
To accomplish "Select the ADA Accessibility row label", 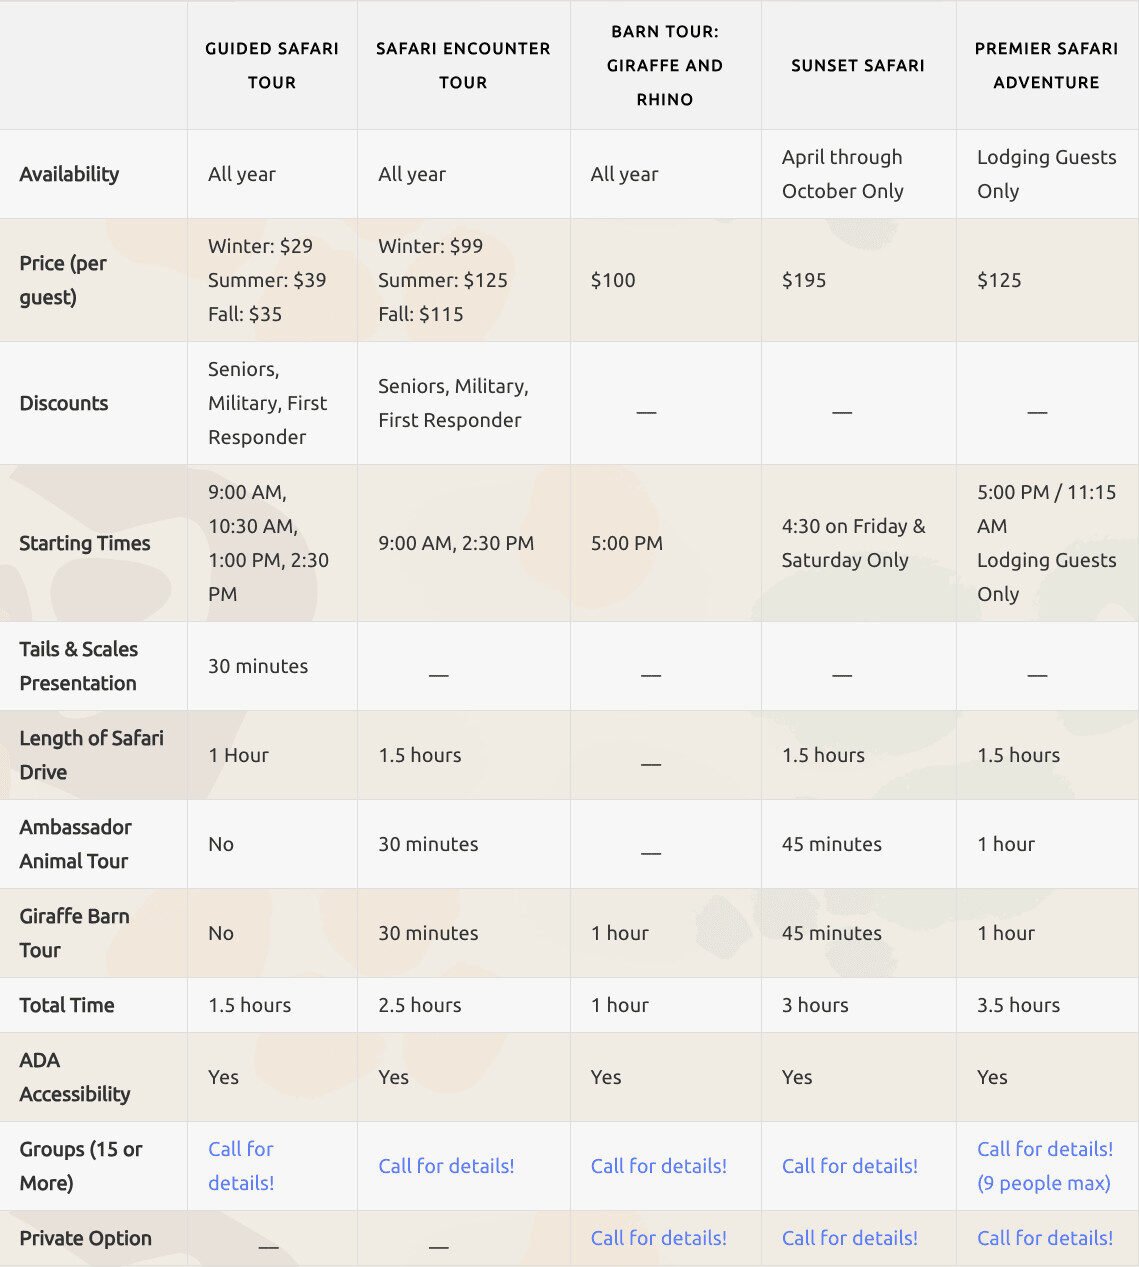I will pos(74,1077).
